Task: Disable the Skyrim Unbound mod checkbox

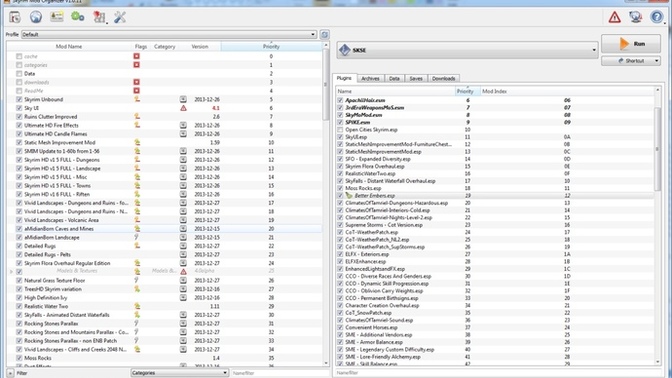Action: 19,99
